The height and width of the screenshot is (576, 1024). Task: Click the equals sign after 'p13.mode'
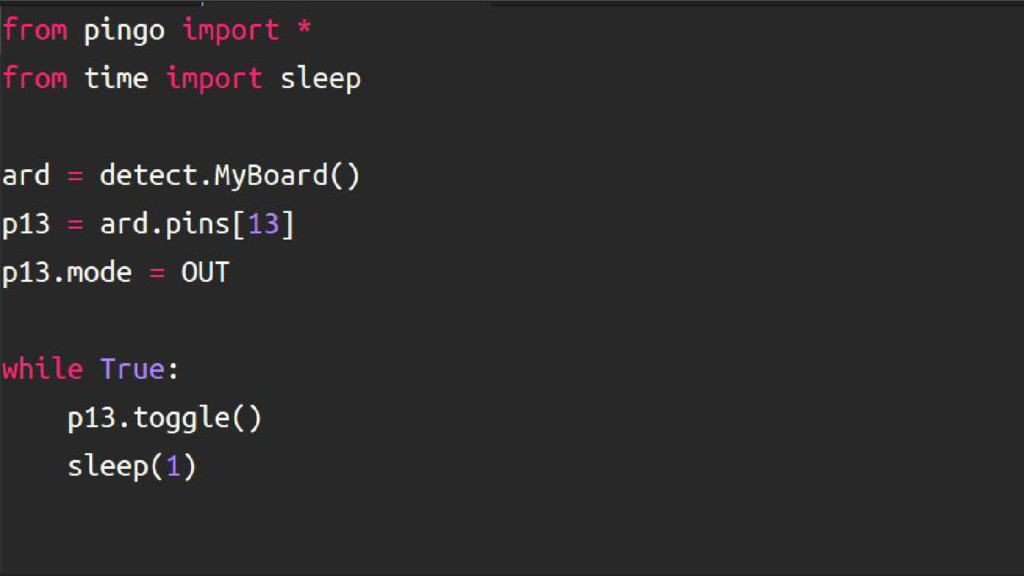tap(157, 274)
